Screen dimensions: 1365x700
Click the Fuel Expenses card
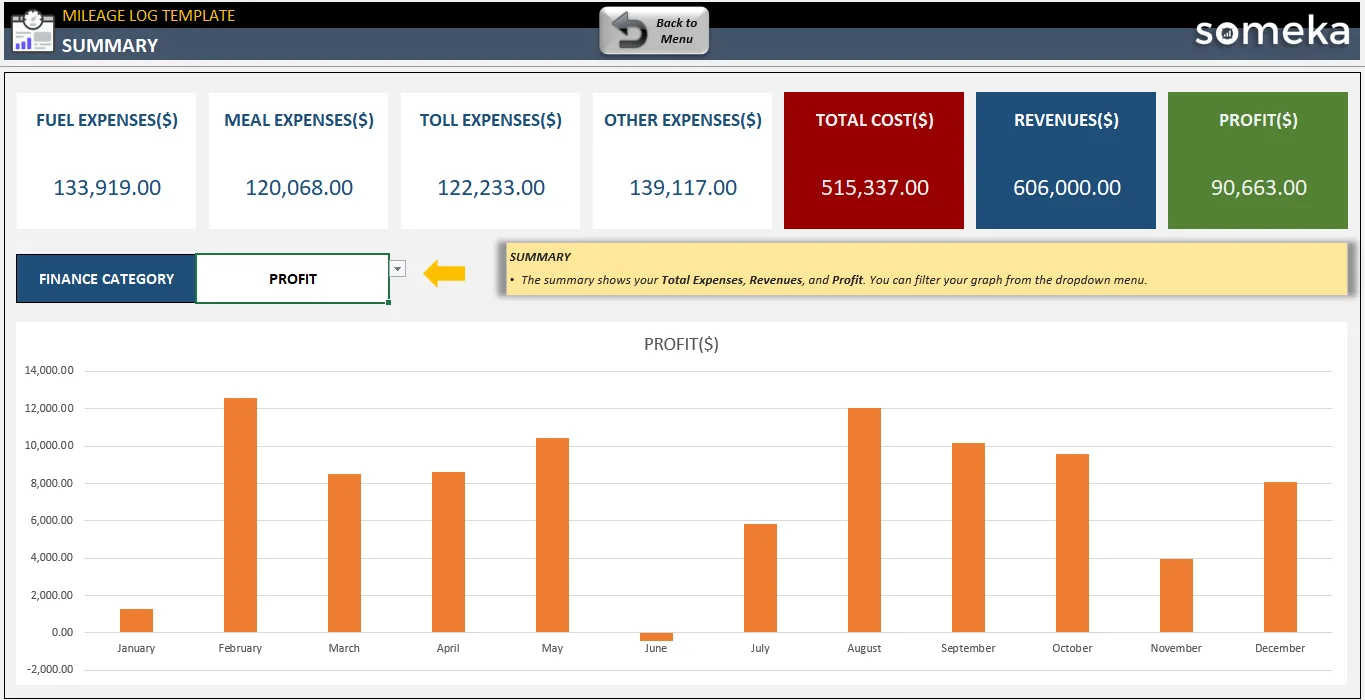[x=106, y=161]
